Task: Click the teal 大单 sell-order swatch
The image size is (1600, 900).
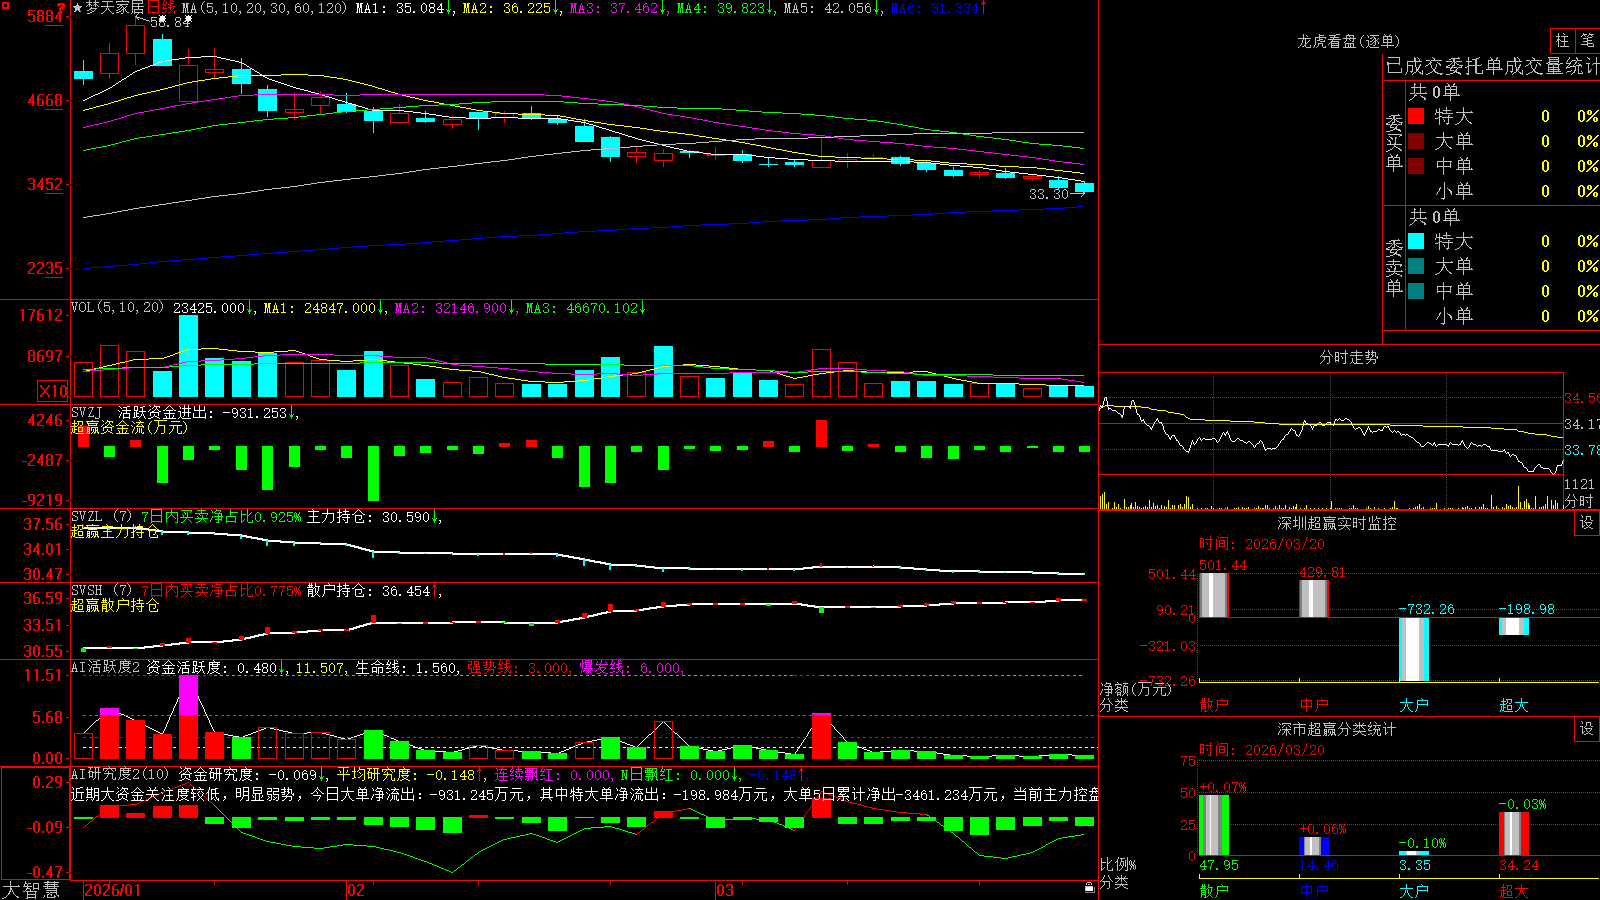Action: (1416, 266)
